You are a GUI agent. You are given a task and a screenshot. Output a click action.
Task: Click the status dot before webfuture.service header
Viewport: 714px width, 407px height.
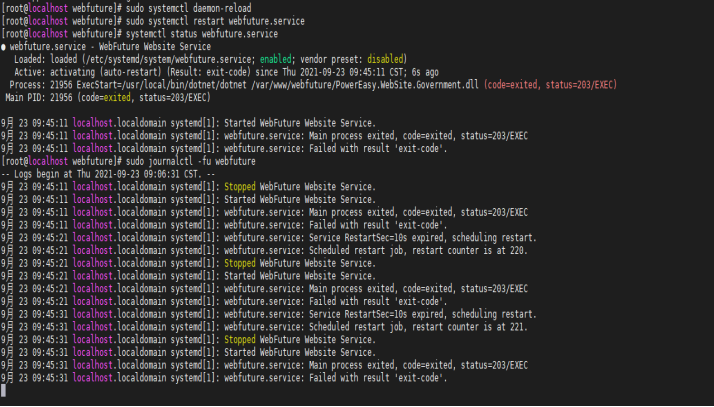[4, 46]
